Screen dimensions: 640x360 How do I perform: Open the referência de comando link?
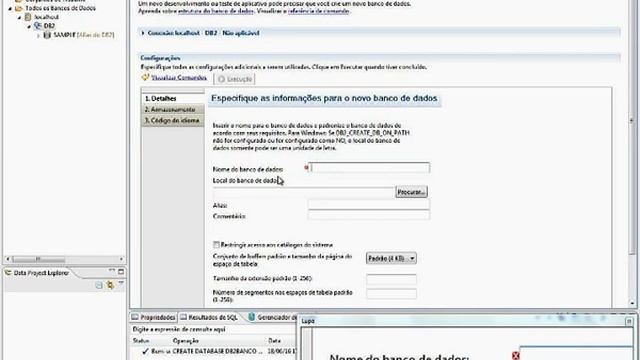318,11
